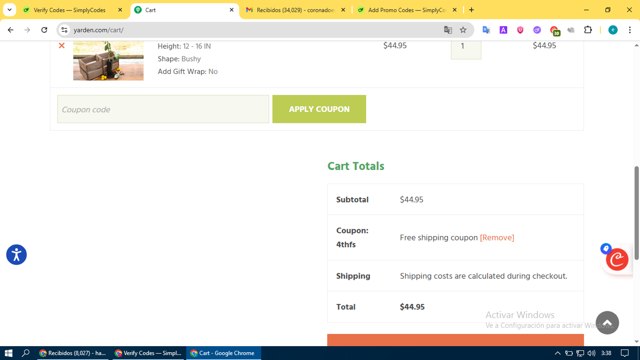Open the gray extension icon beside puzzle
The image size is (640, 360).
(571, 30)
